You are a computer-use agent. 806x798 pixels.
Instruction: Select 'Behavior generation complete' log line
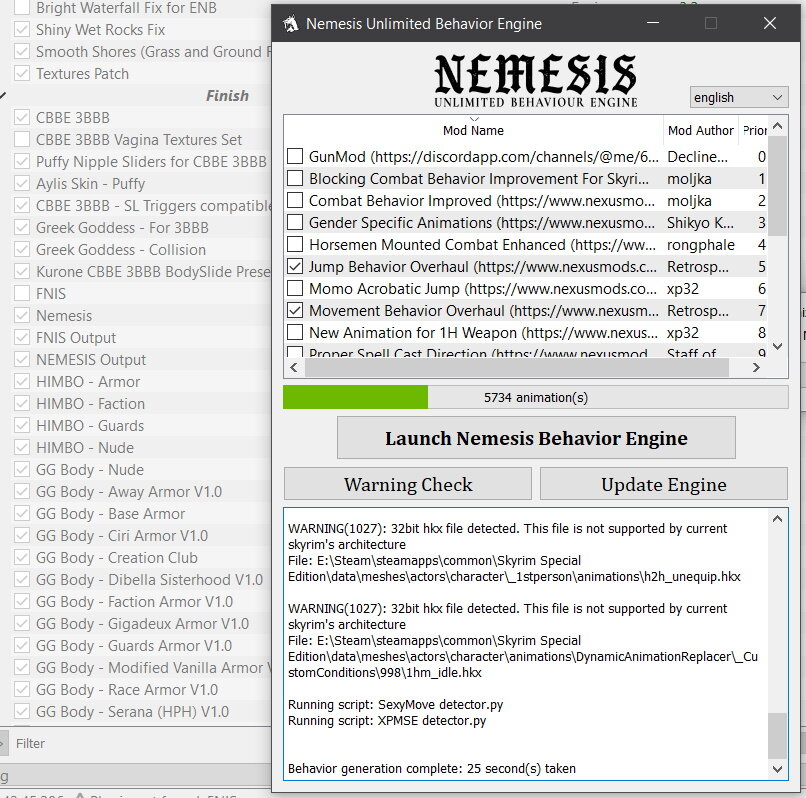pyautogui.click(x=432, y=769)
